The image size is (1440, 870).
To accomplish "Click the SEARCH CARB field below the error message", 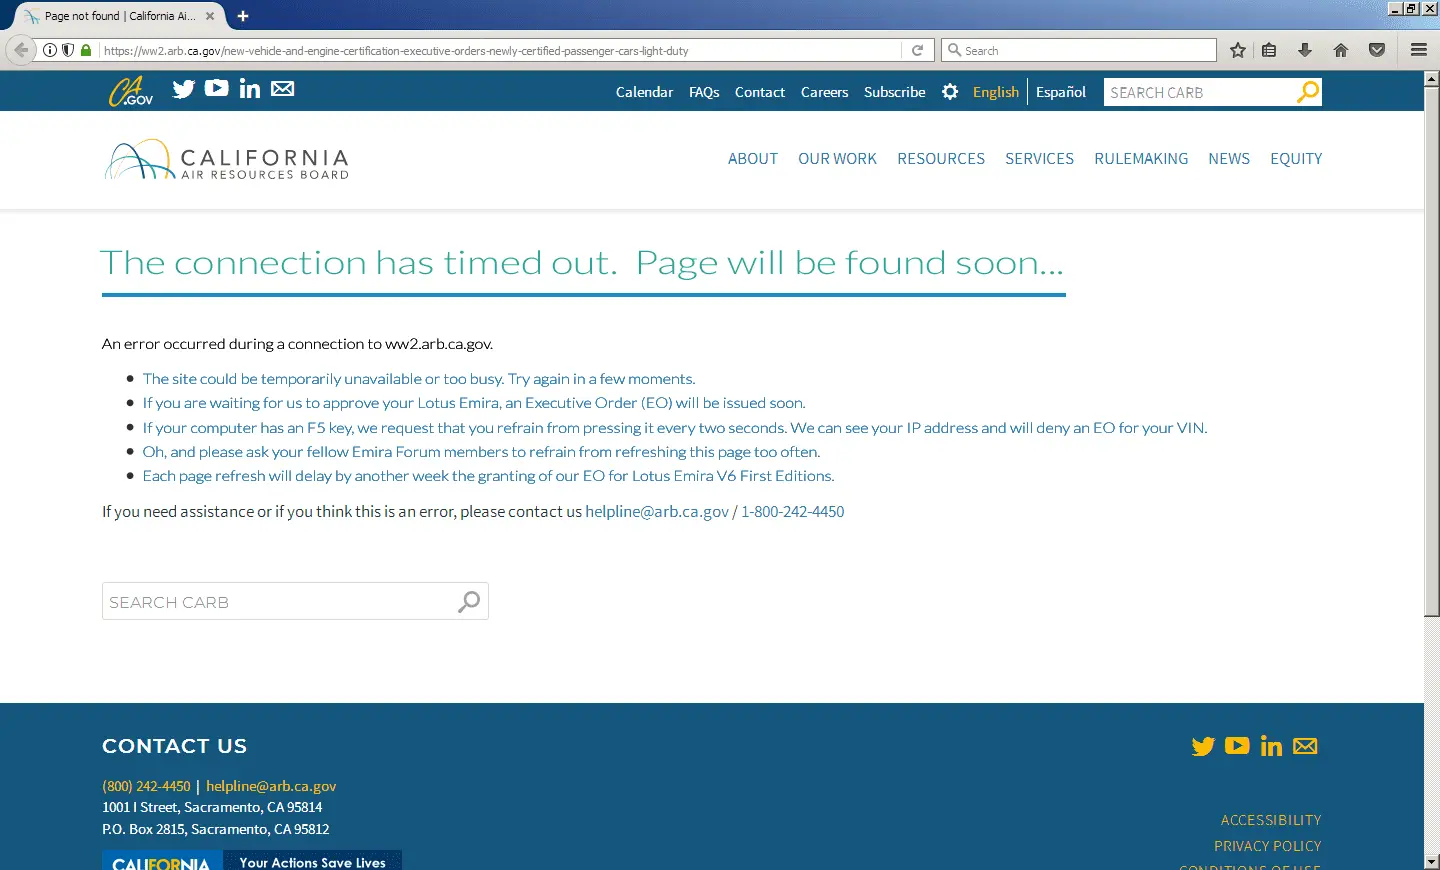I will (278, 602).
